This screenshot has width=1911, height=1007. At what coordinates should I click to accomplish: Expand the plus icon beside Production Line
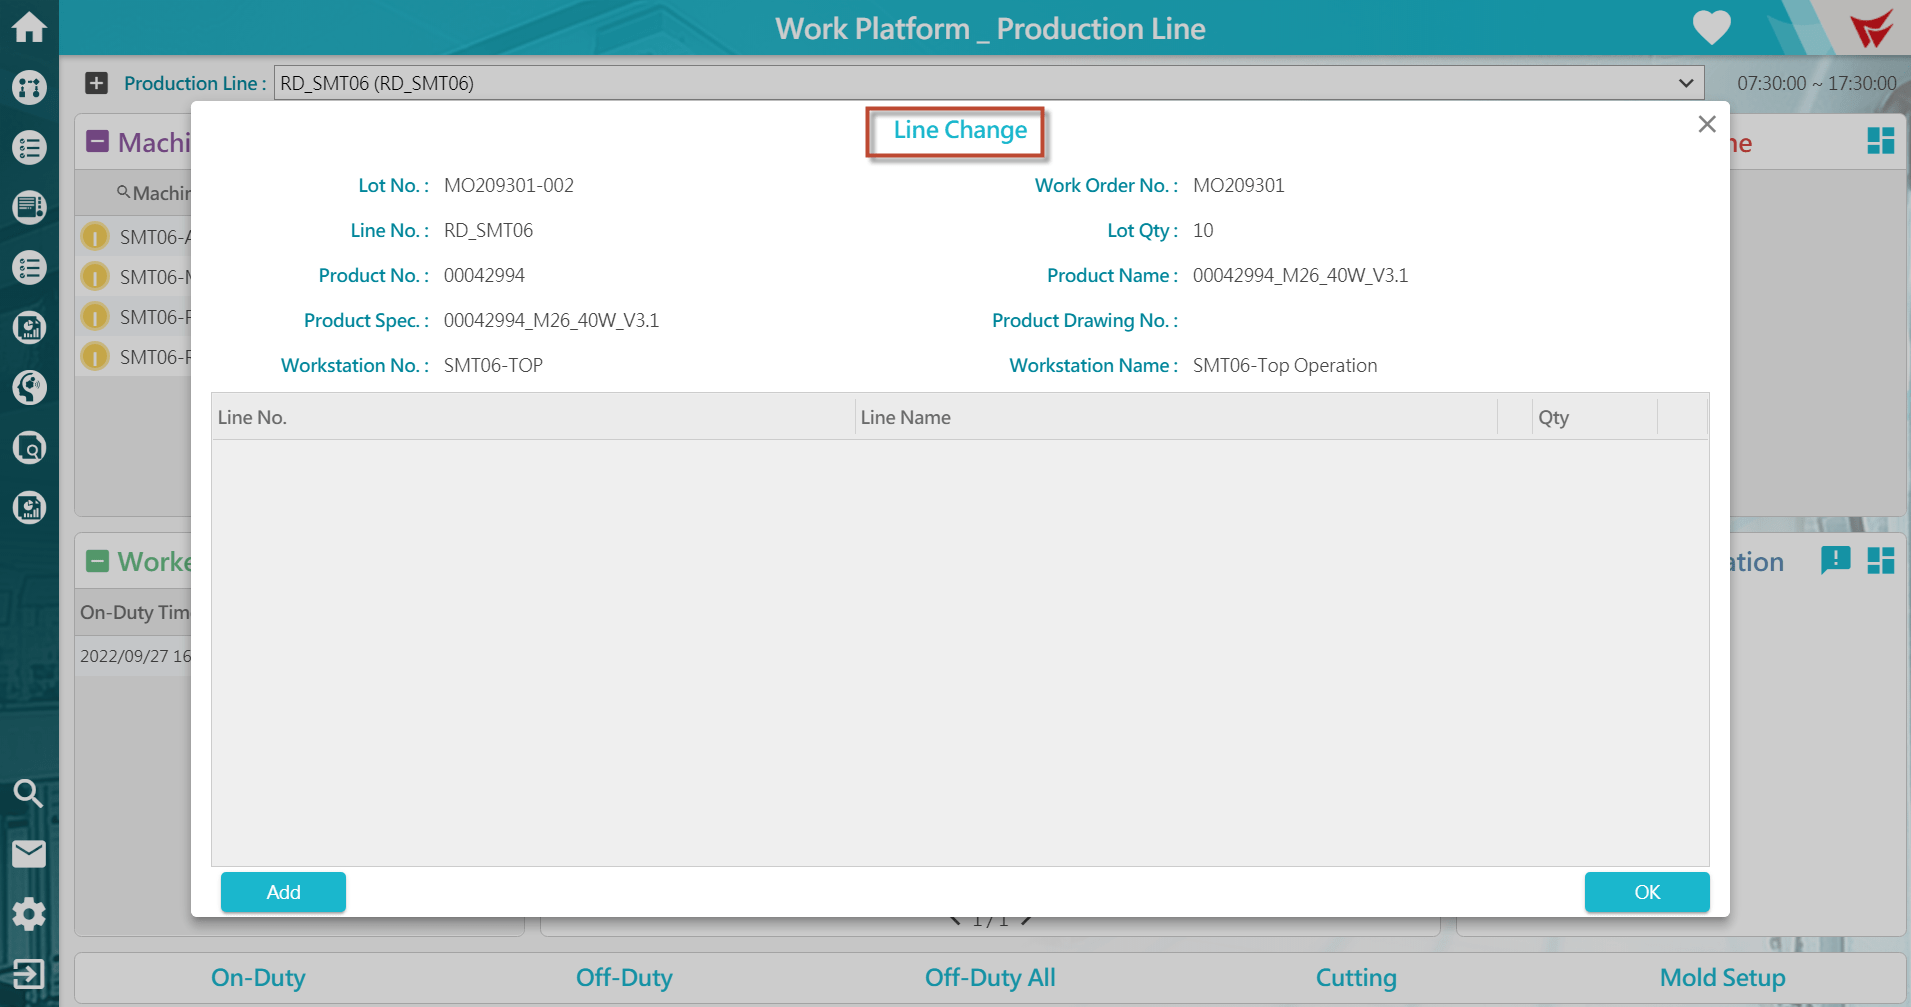[96, 83]
